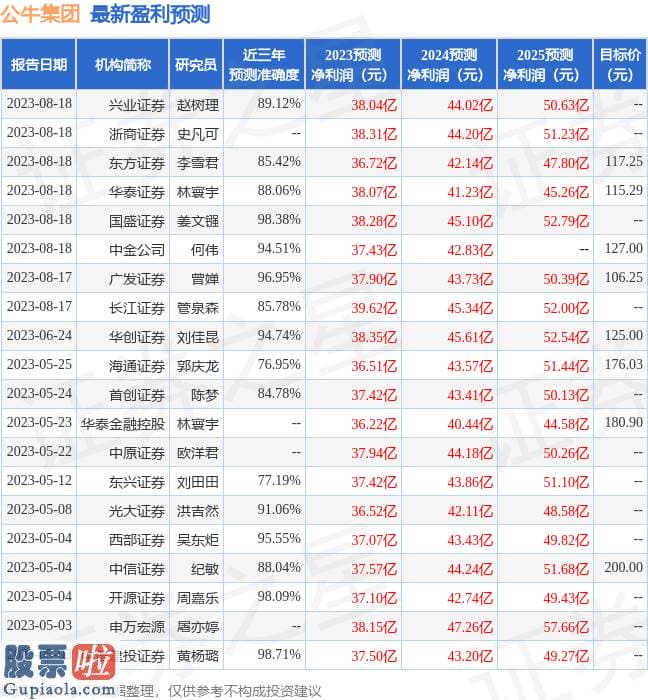
Task: Click the 机构简称 column header
Action: (123, 65)
